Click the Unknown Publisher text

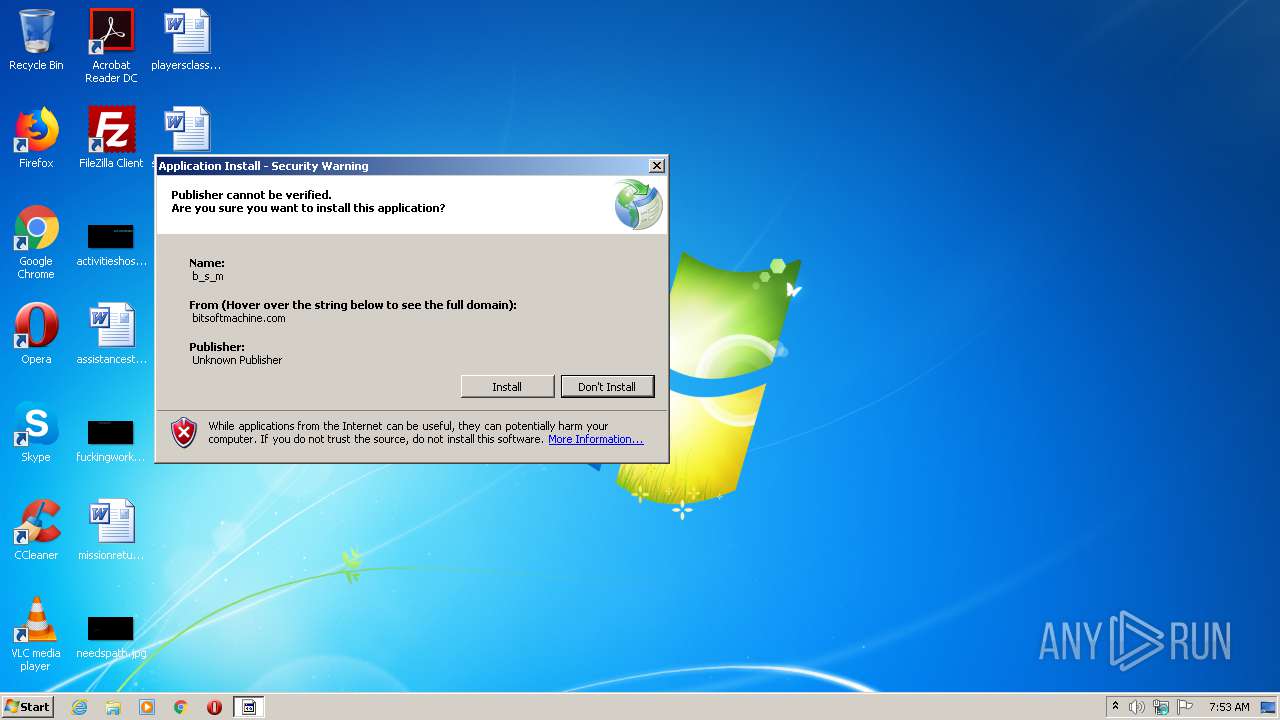click(x=237, y=360)
